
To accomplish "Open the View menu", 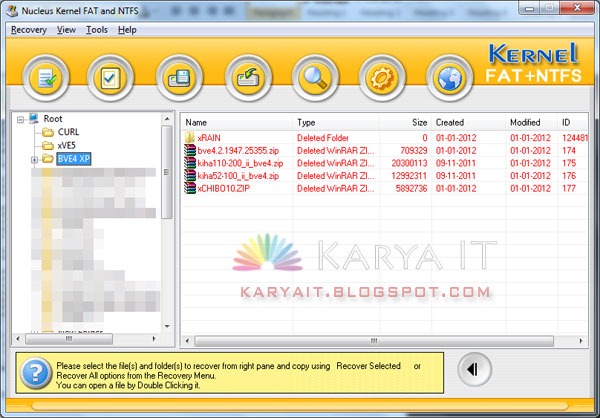I will tap(66, 30).
